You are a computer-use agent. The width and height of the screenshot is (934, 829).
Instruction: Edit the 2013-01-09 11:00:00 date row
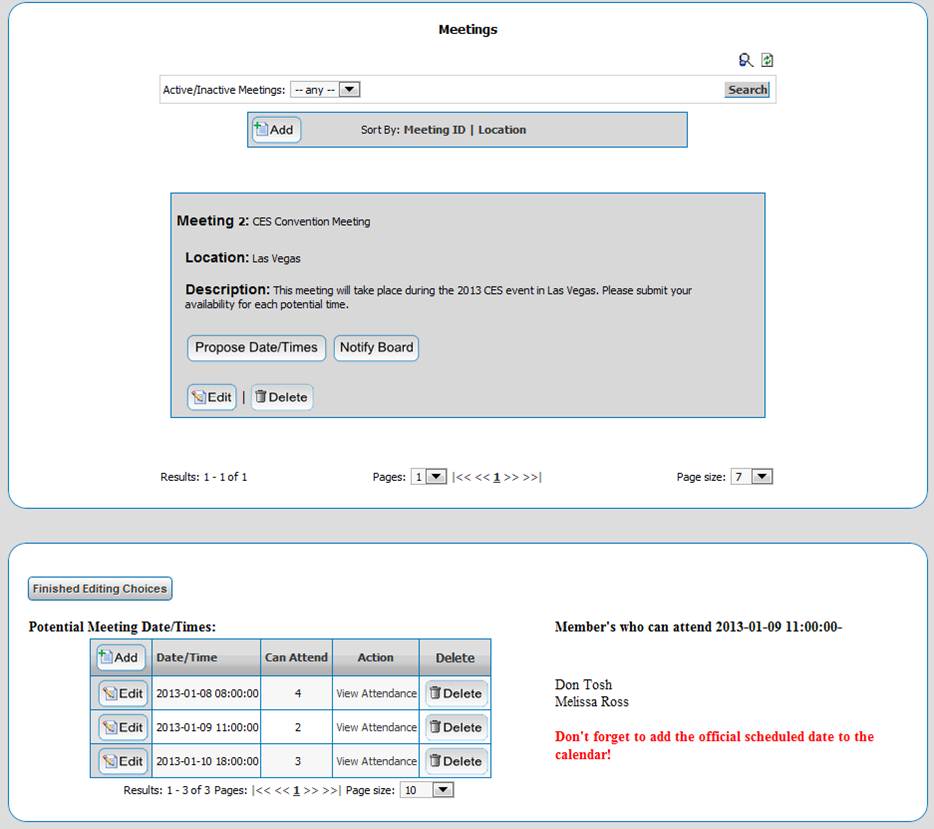(123, 728)
